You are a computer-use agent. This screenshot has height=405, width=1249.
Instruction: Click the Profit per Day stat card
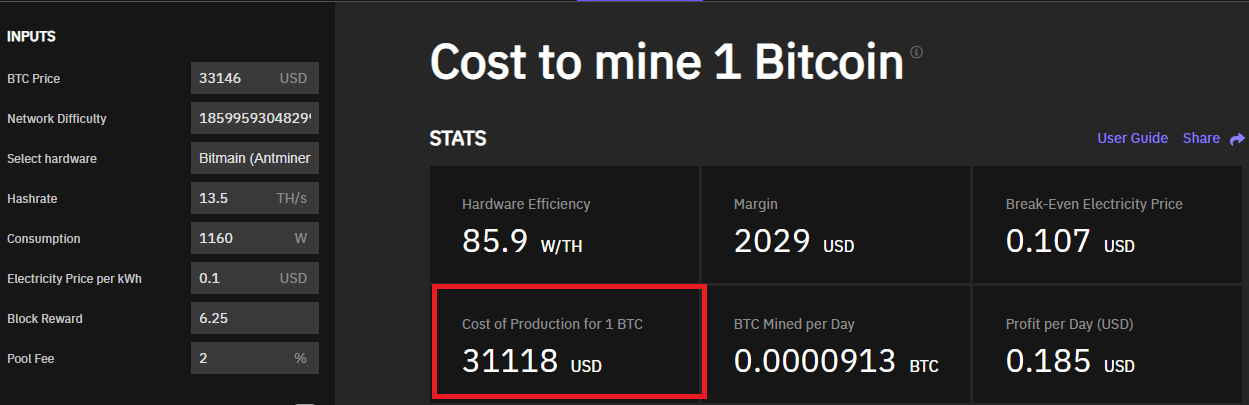pyautogui.click(x=1108, y=344)
